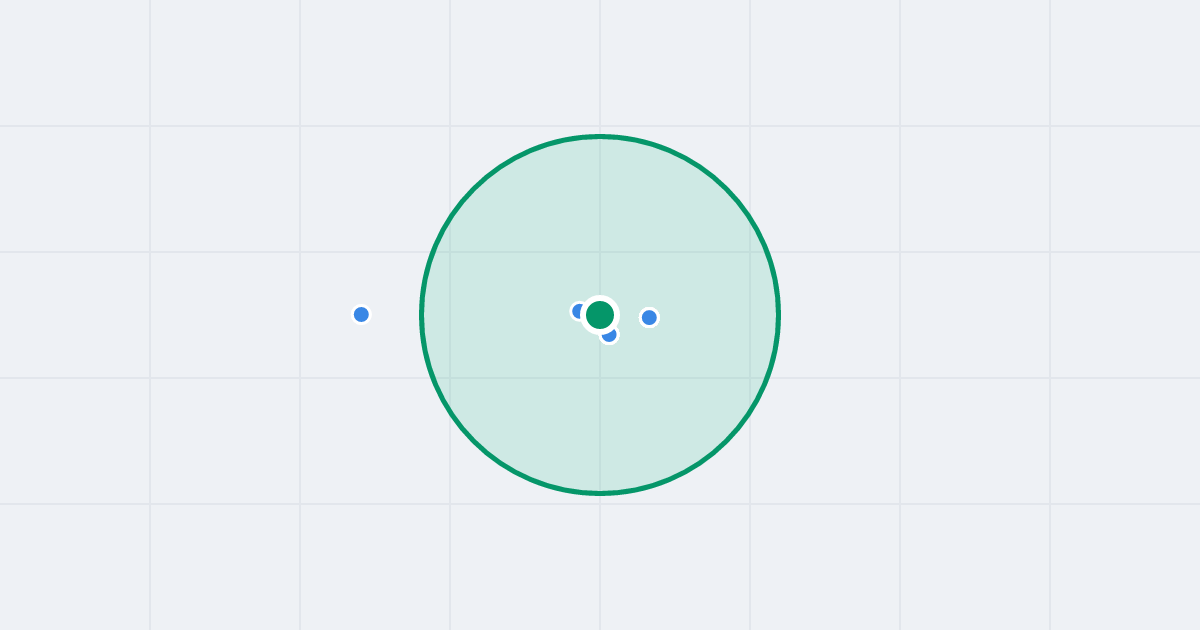The height and width of the screenshot is (630, 1200).
Task: Click the leftmost point of the green circle outline
Action: tap(421, 315)
